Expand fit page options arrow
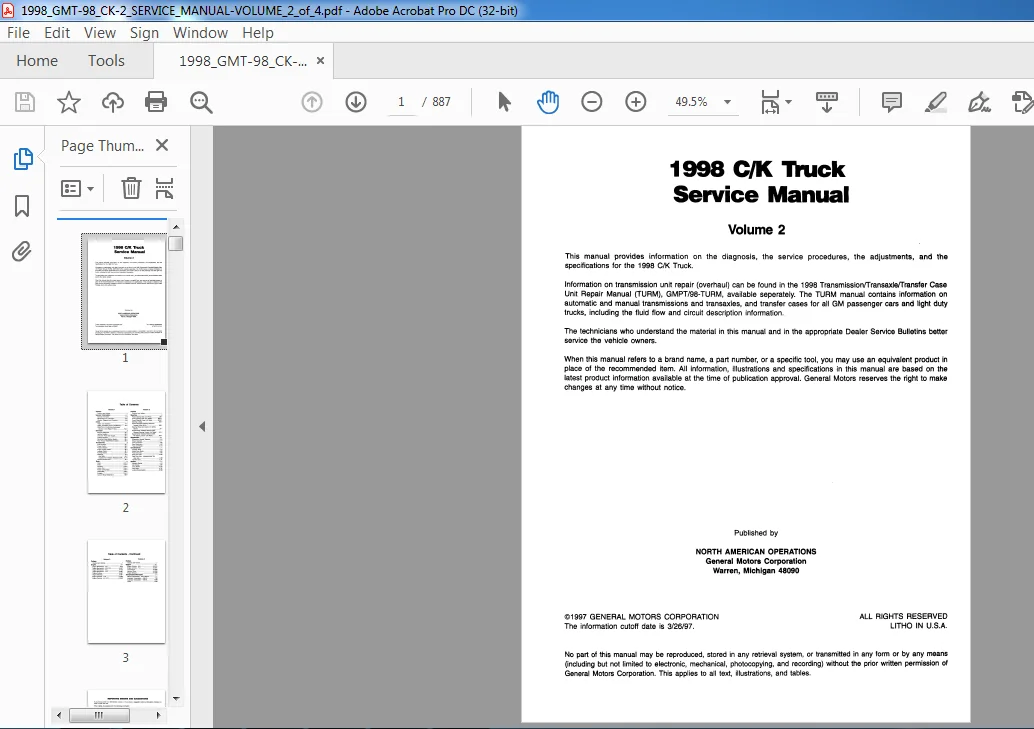Viewport: 1034px width, 729px height. tap(788, 102)
